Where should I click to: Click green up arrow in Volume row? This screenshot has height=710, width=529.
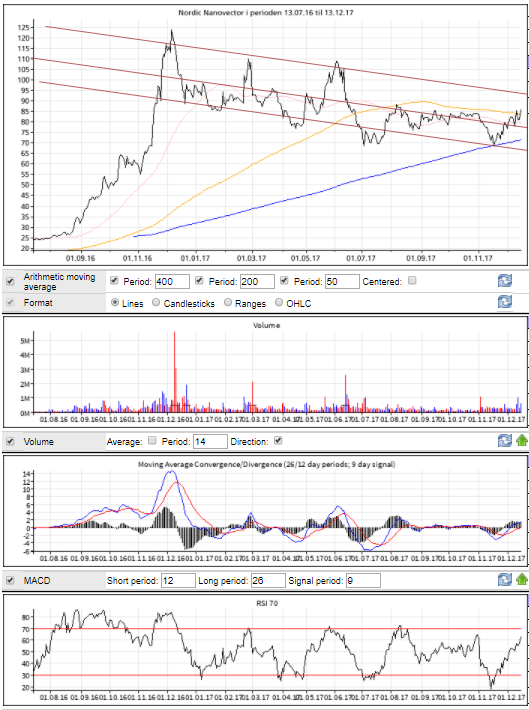click(x=521, y=441)
